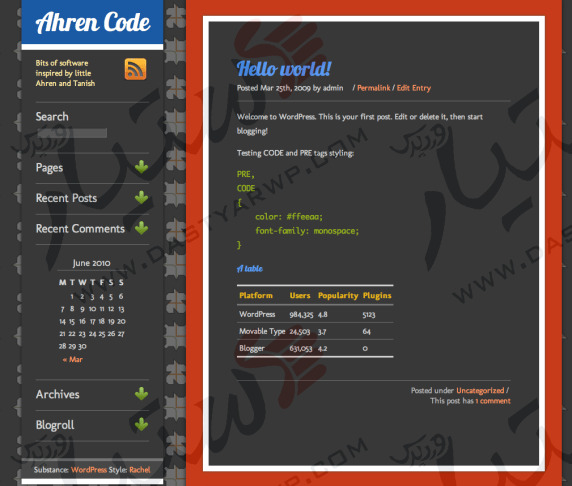Expand Pages section with green arrow

coord(141,167)
